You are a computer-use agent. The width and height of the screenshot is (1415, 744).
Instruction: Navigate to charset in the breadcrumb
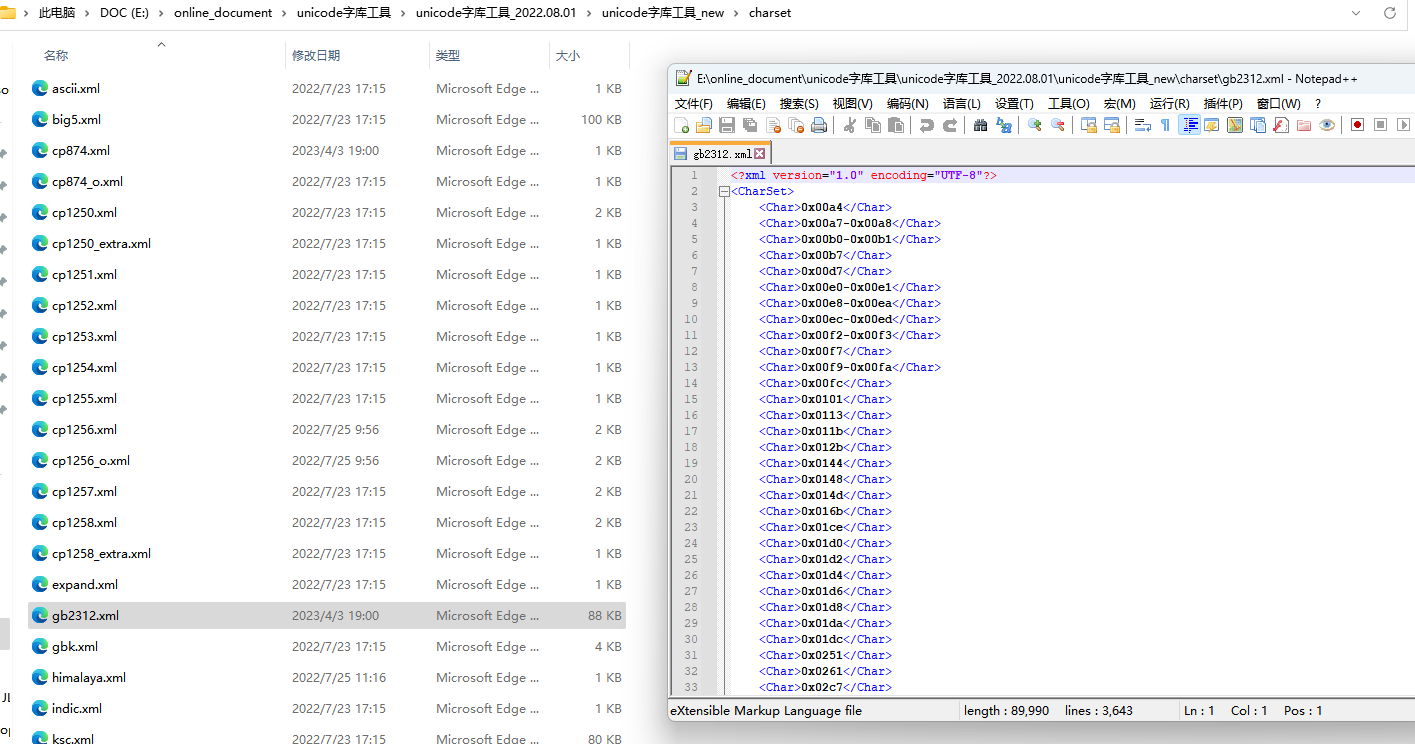[770, 13]
